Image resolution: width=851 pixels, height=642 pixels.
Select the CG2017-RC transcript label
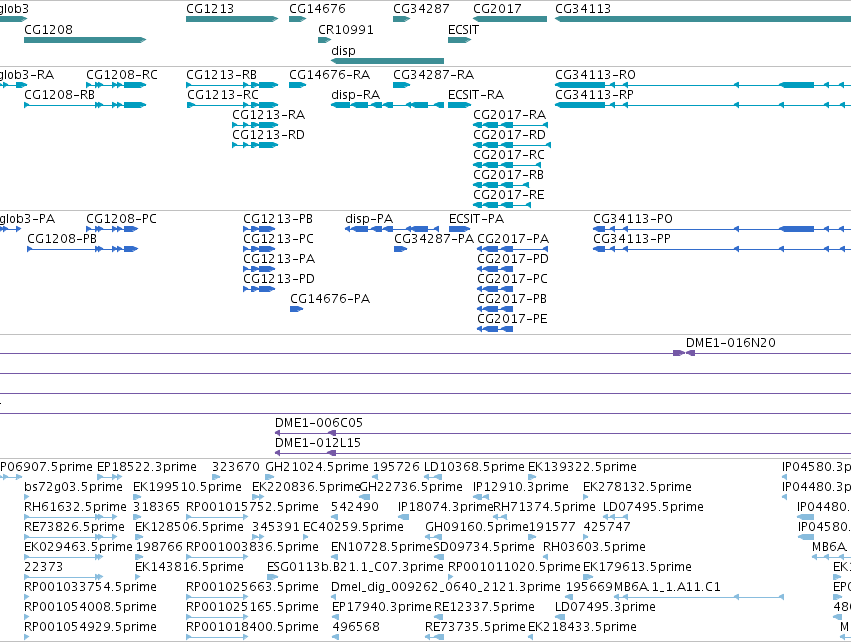click(509, 155)
